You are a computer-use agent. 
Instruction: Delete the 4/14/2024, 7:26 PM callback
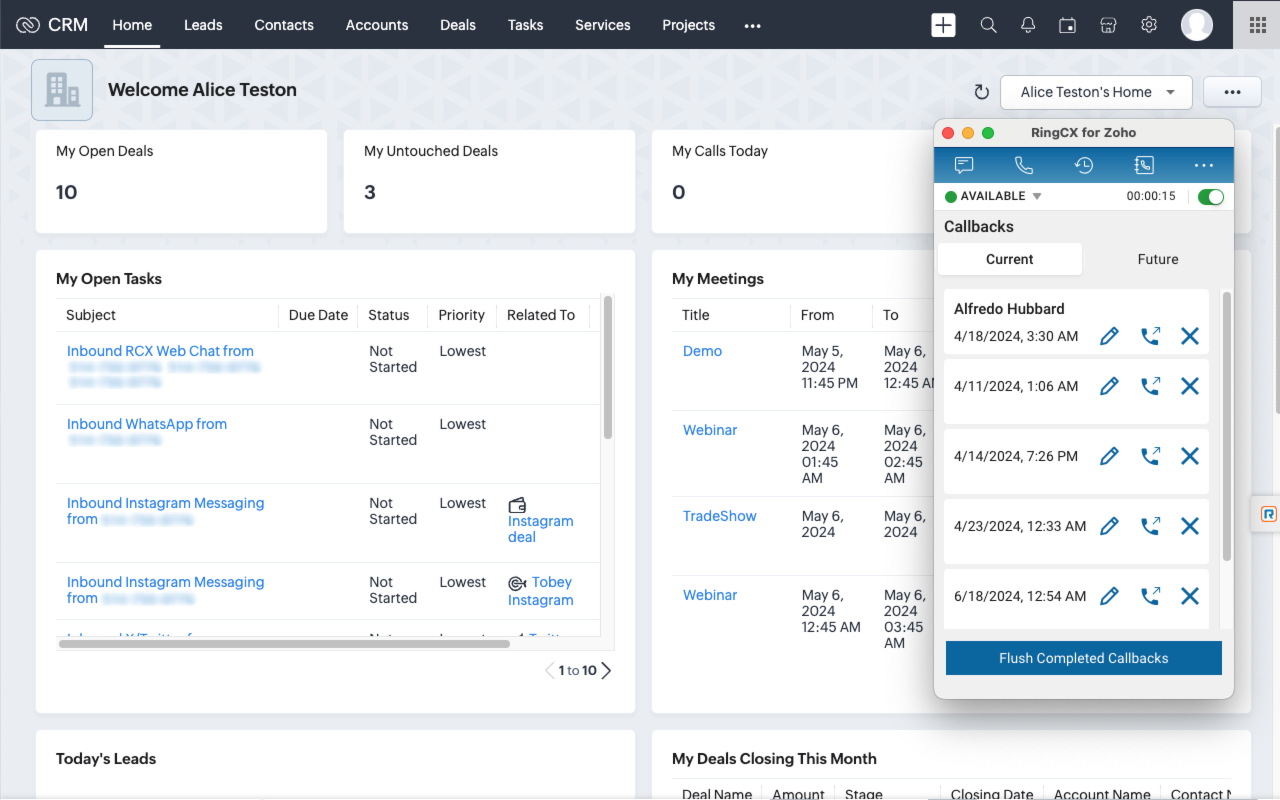[x=1190, y=456]
